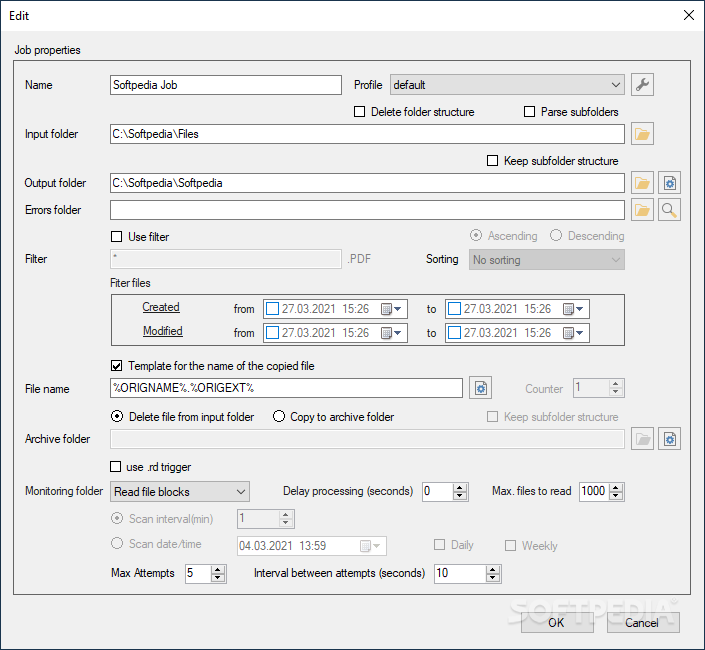Select Delete file from input folder option
The width and height of the screenshot is (705, 650).
point(117,417)
